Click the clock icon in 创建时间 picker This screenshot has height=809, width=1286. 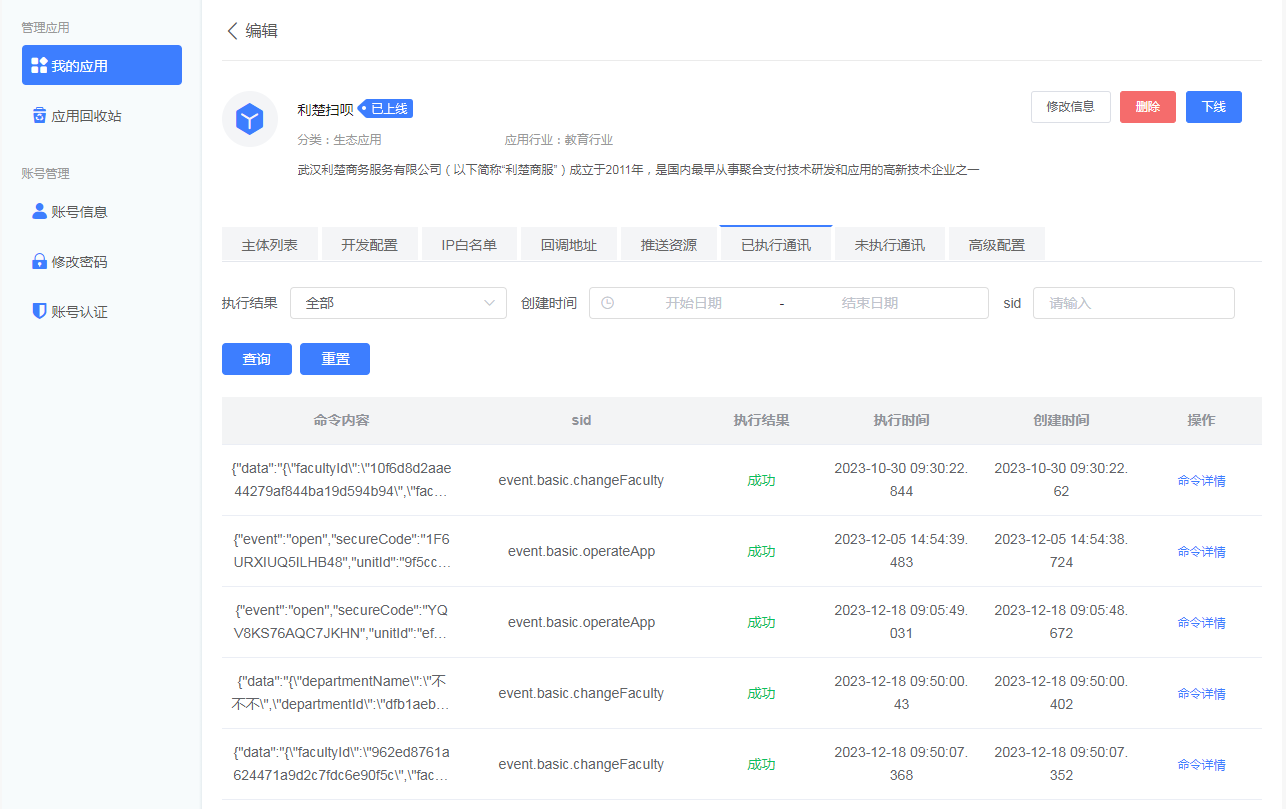pyautogui.click(x=609, y=302)
